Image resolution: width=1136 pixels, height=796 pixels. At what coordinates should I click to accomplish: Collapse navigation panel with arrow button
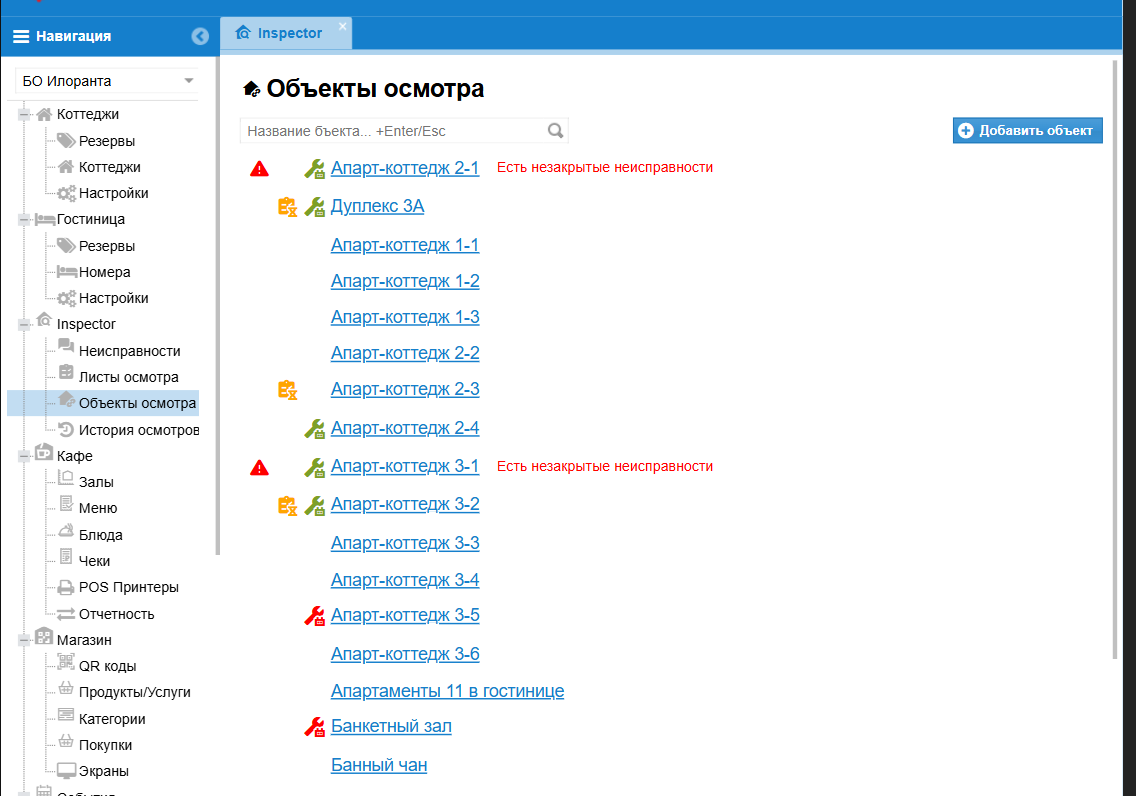click(x=200, y=36)
